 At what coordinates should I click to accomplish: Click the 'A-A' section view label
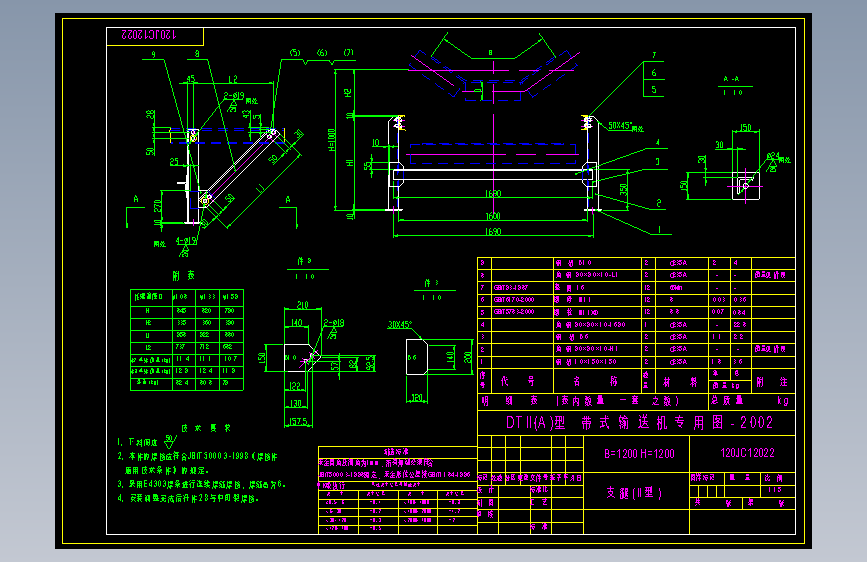[731, 79]
